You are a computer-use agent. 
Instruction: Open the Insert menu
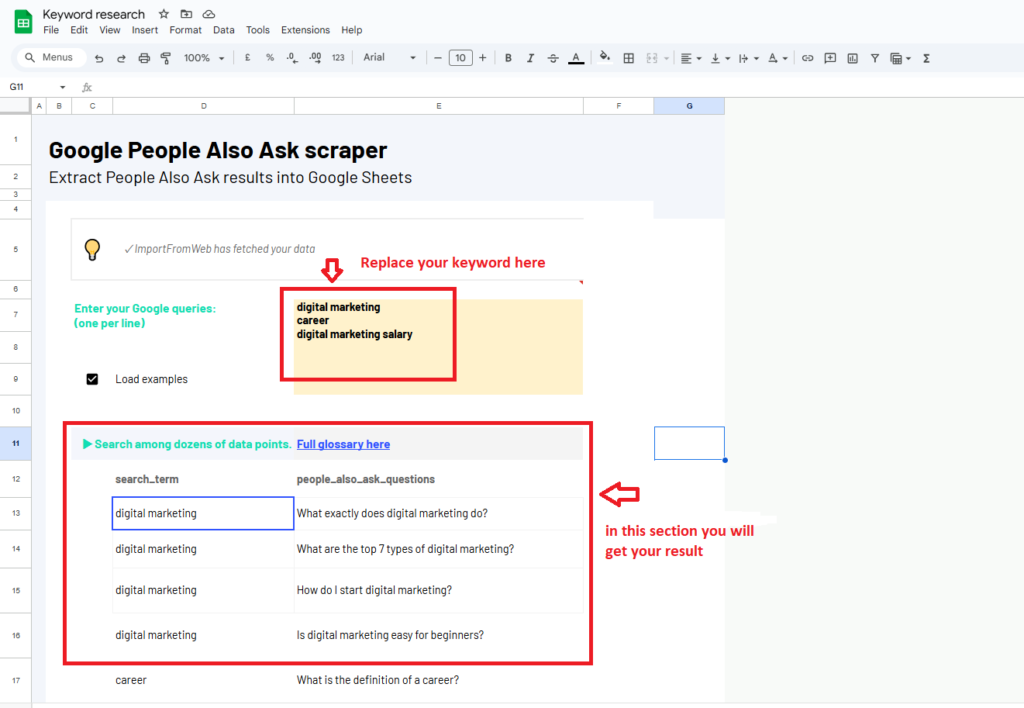[144, 30]
